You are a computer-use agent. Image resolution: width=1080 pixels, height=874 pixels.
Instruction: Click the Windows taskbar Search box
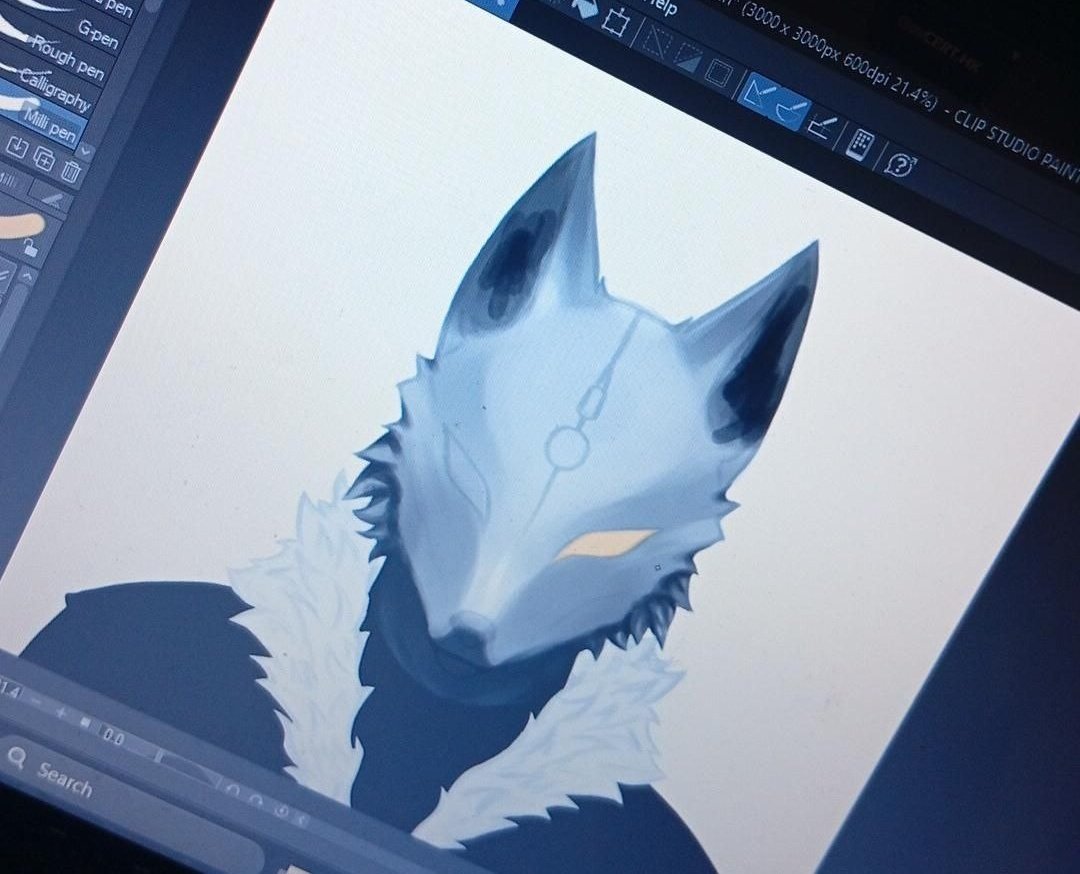(x=131, y=806)
